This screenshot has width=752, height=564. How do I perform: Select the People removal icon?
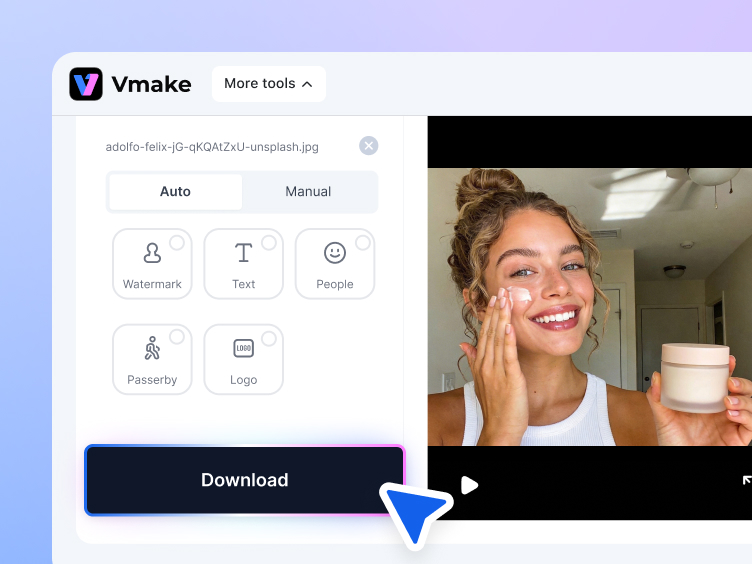pyautogui.click(x=335, y=254)
